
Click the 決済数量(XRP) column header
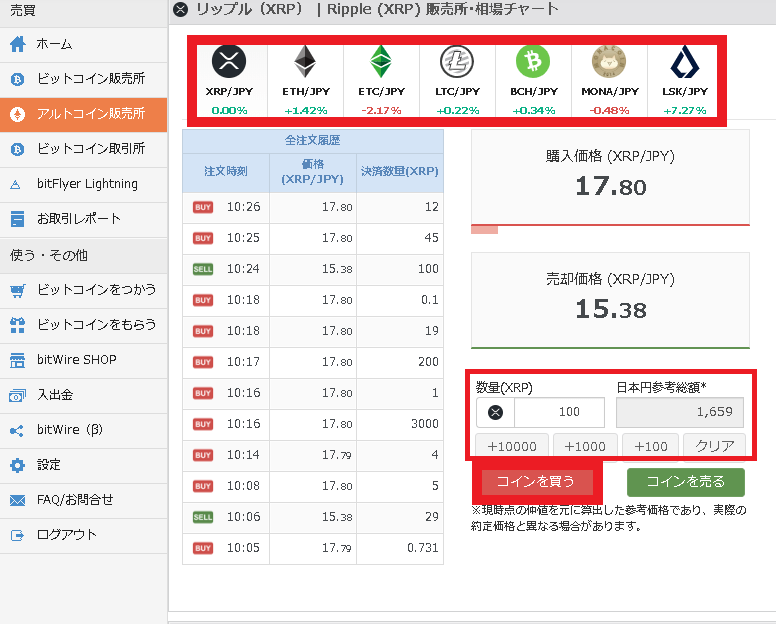(x=400, y=172)
